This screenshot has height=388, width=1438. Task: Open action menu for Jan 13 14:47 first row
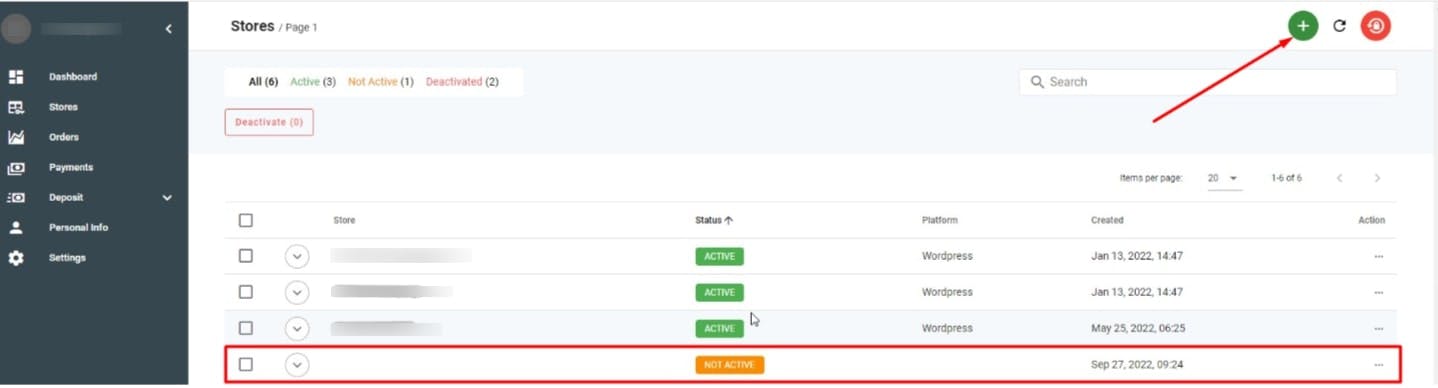pos(1378,256)
